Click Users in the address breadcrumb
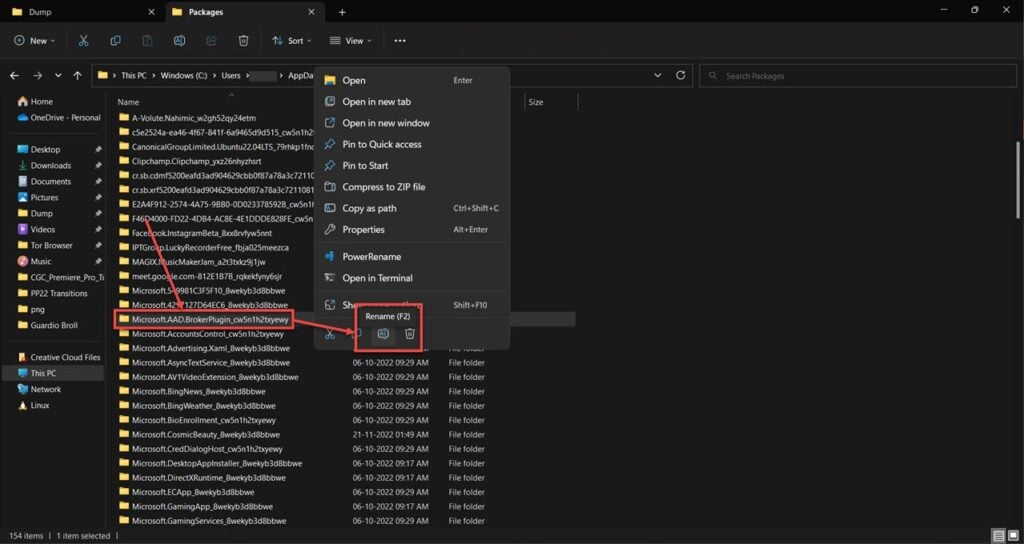1024x544 pixels. pos(231,76)
